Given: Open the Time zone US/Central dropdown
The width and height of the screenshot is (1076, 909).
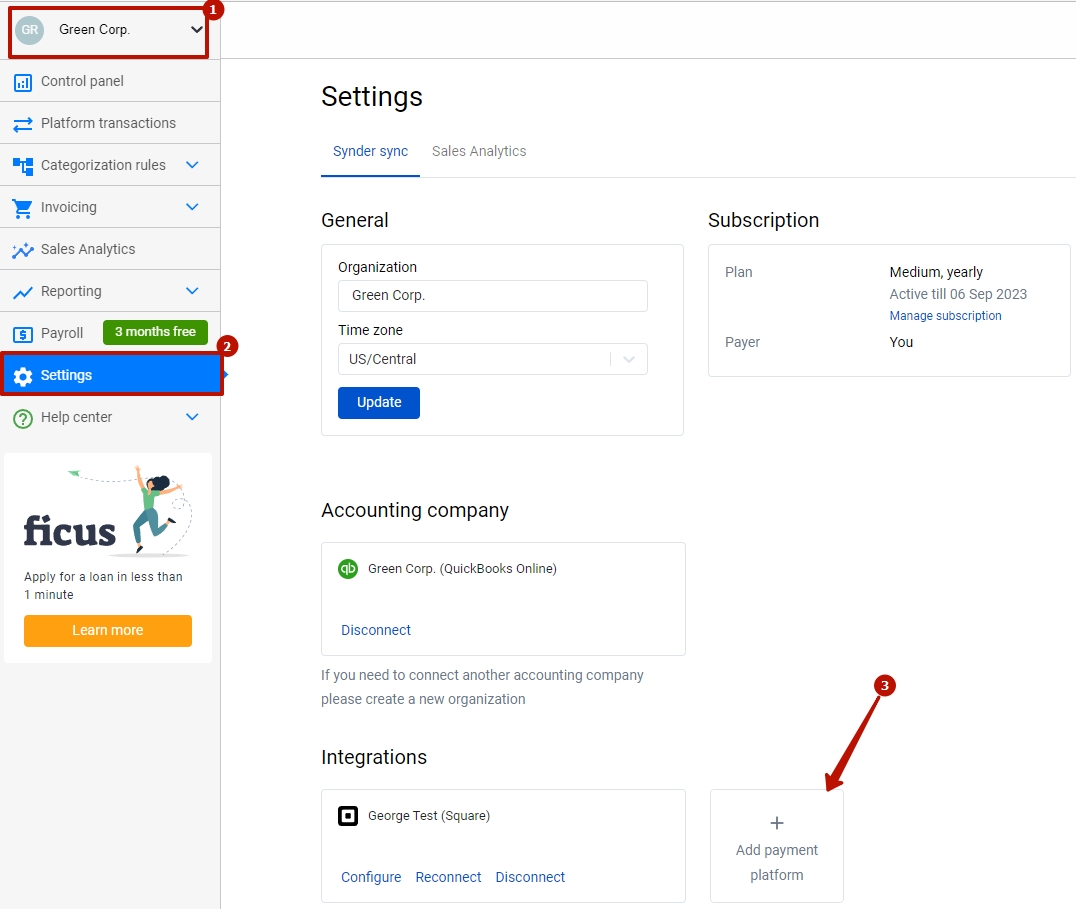Looking at the screenshot, I should (x=493, y=359).
